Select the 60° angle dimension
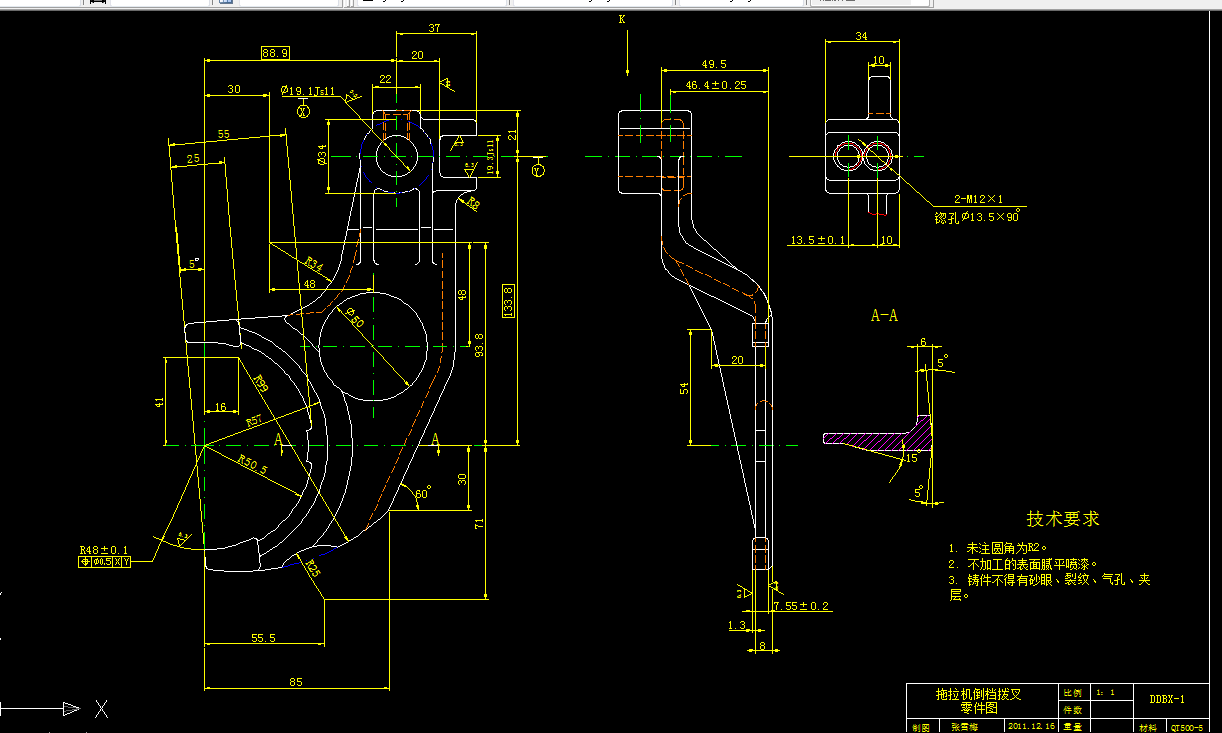 [422, 494]
